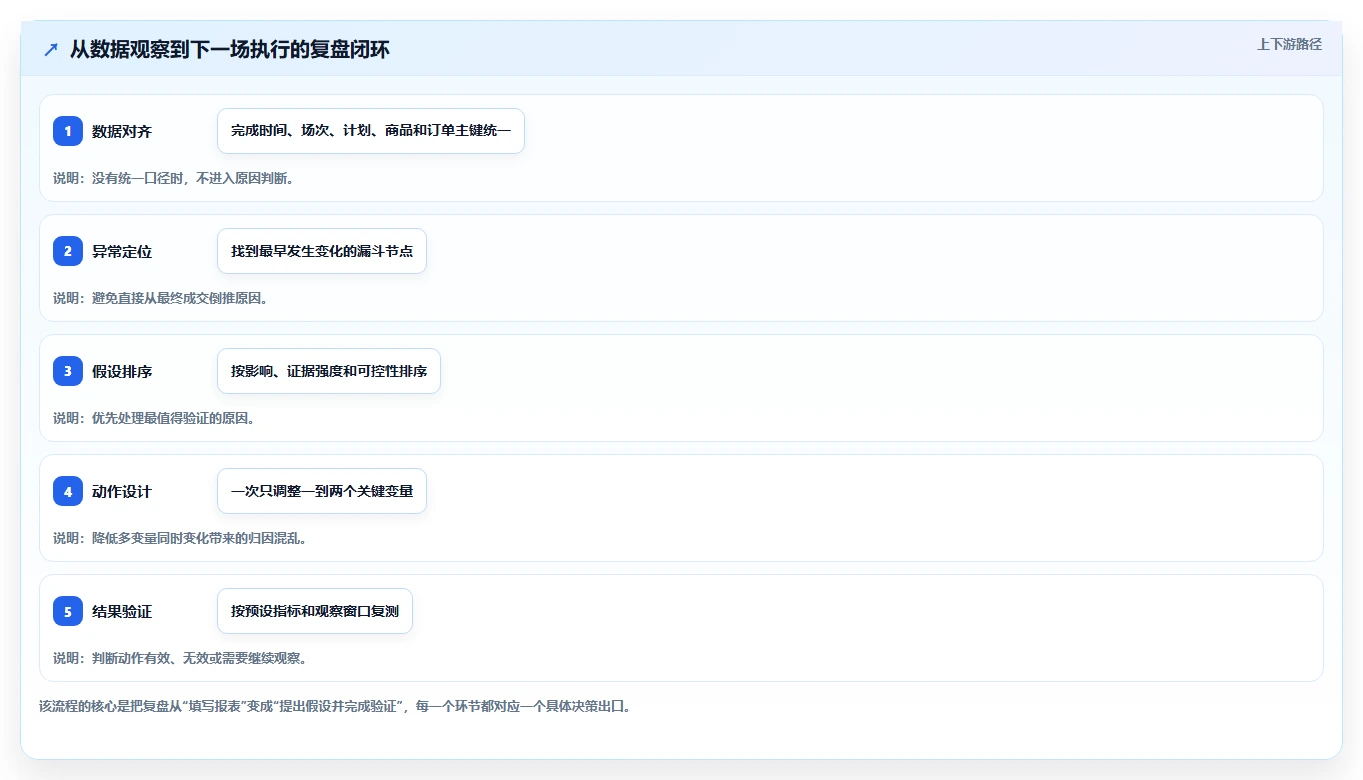
Task: Click the 异常定位 step label
Action: tap(122, 251)
